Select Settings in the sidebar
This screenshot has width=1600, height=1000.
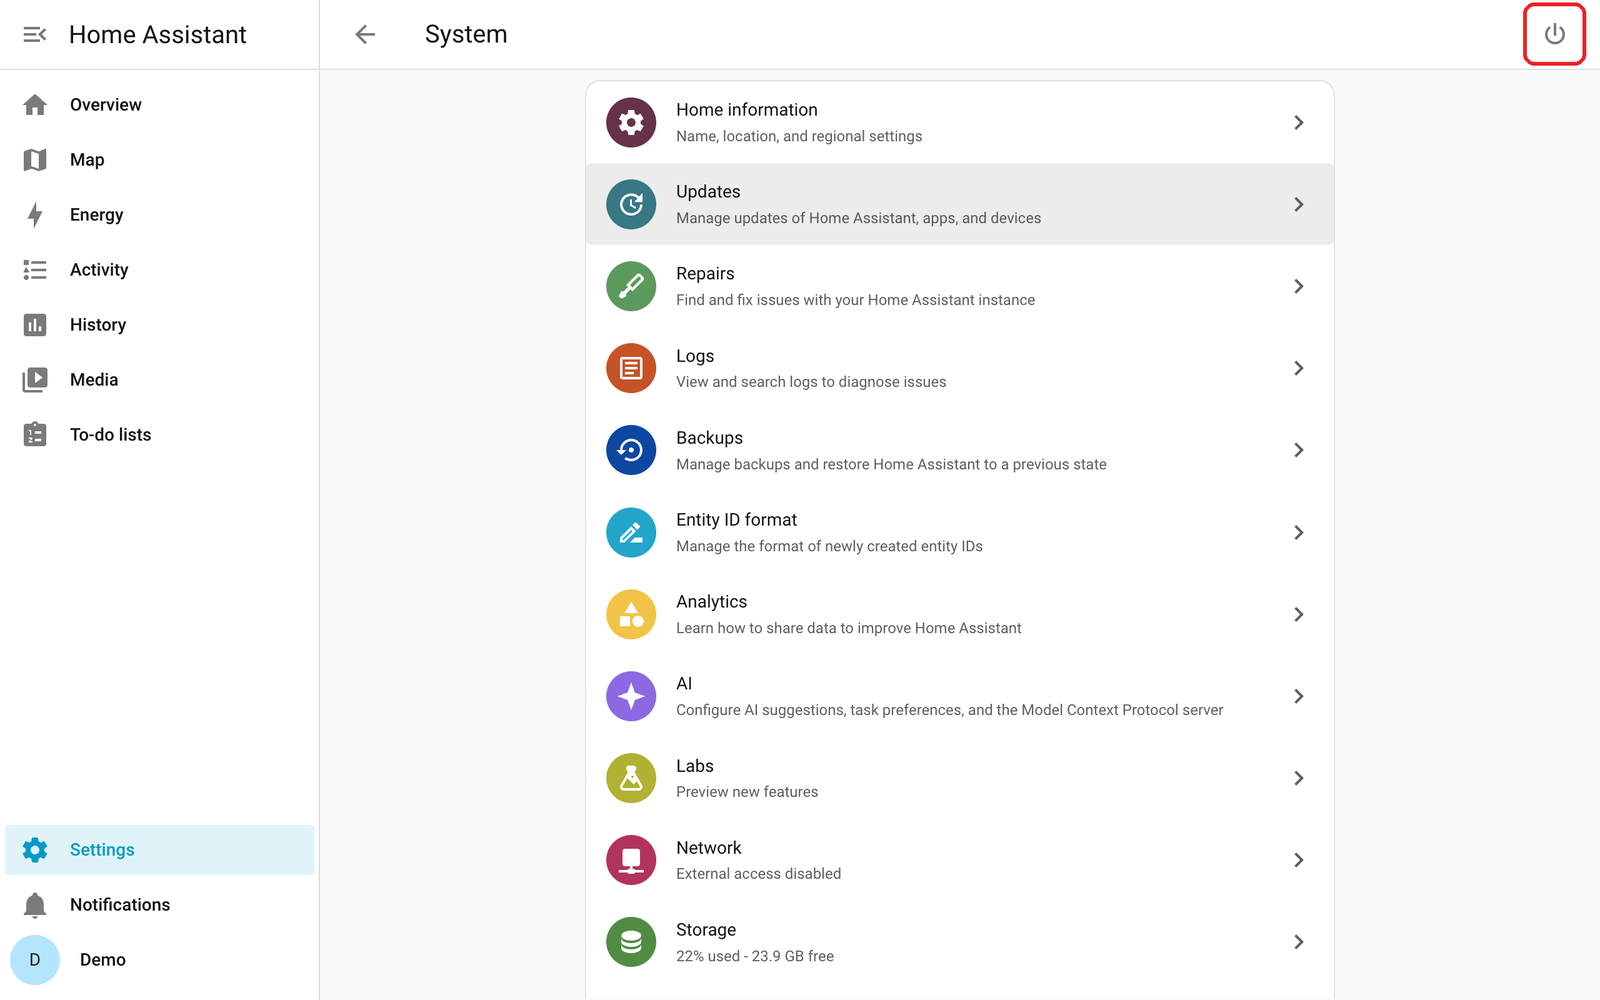[160, 850]
